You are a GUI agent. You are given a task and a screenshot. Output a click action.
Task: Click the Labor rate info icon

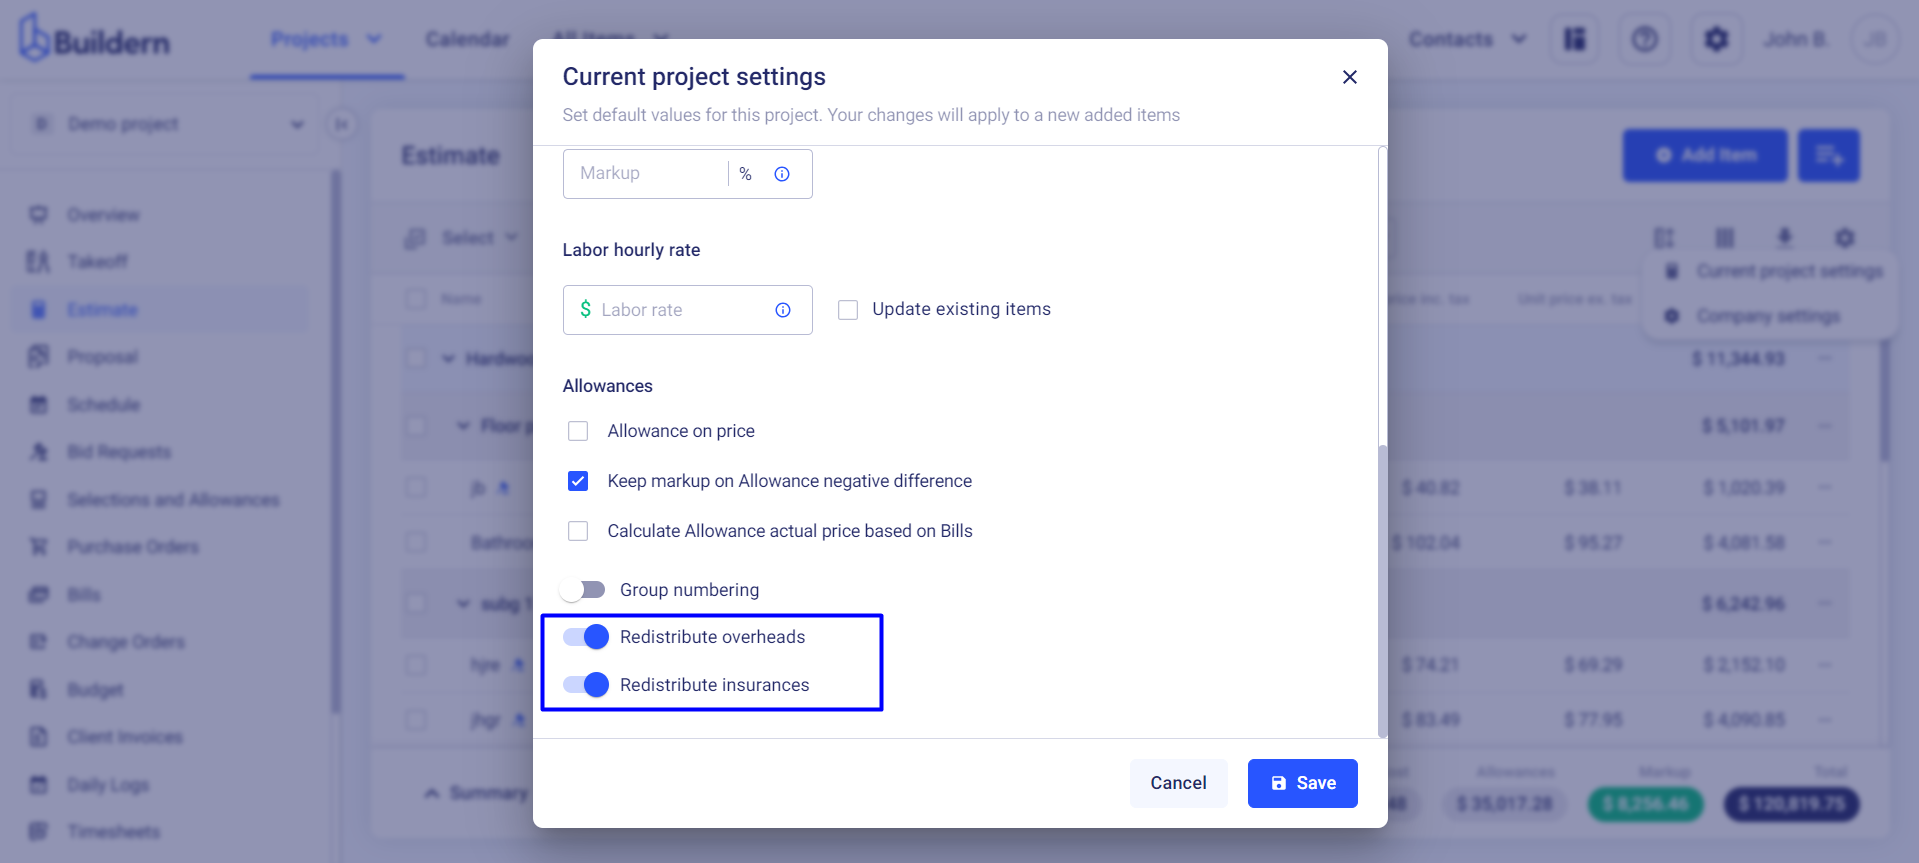[783, 310]
